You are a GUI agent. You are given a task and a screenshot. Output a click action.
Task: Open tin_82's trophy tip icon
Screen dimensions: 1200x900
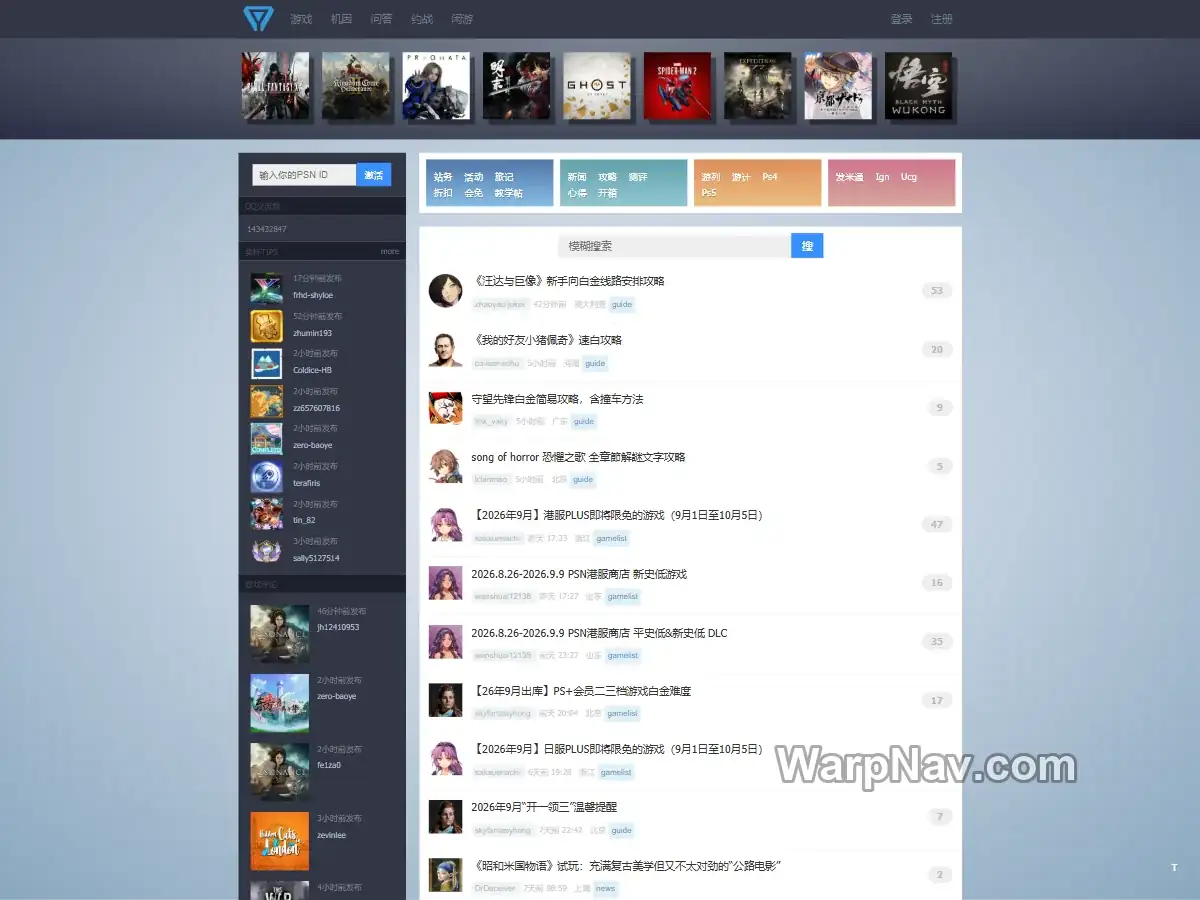pyautogui.click(x=266, y=513)
